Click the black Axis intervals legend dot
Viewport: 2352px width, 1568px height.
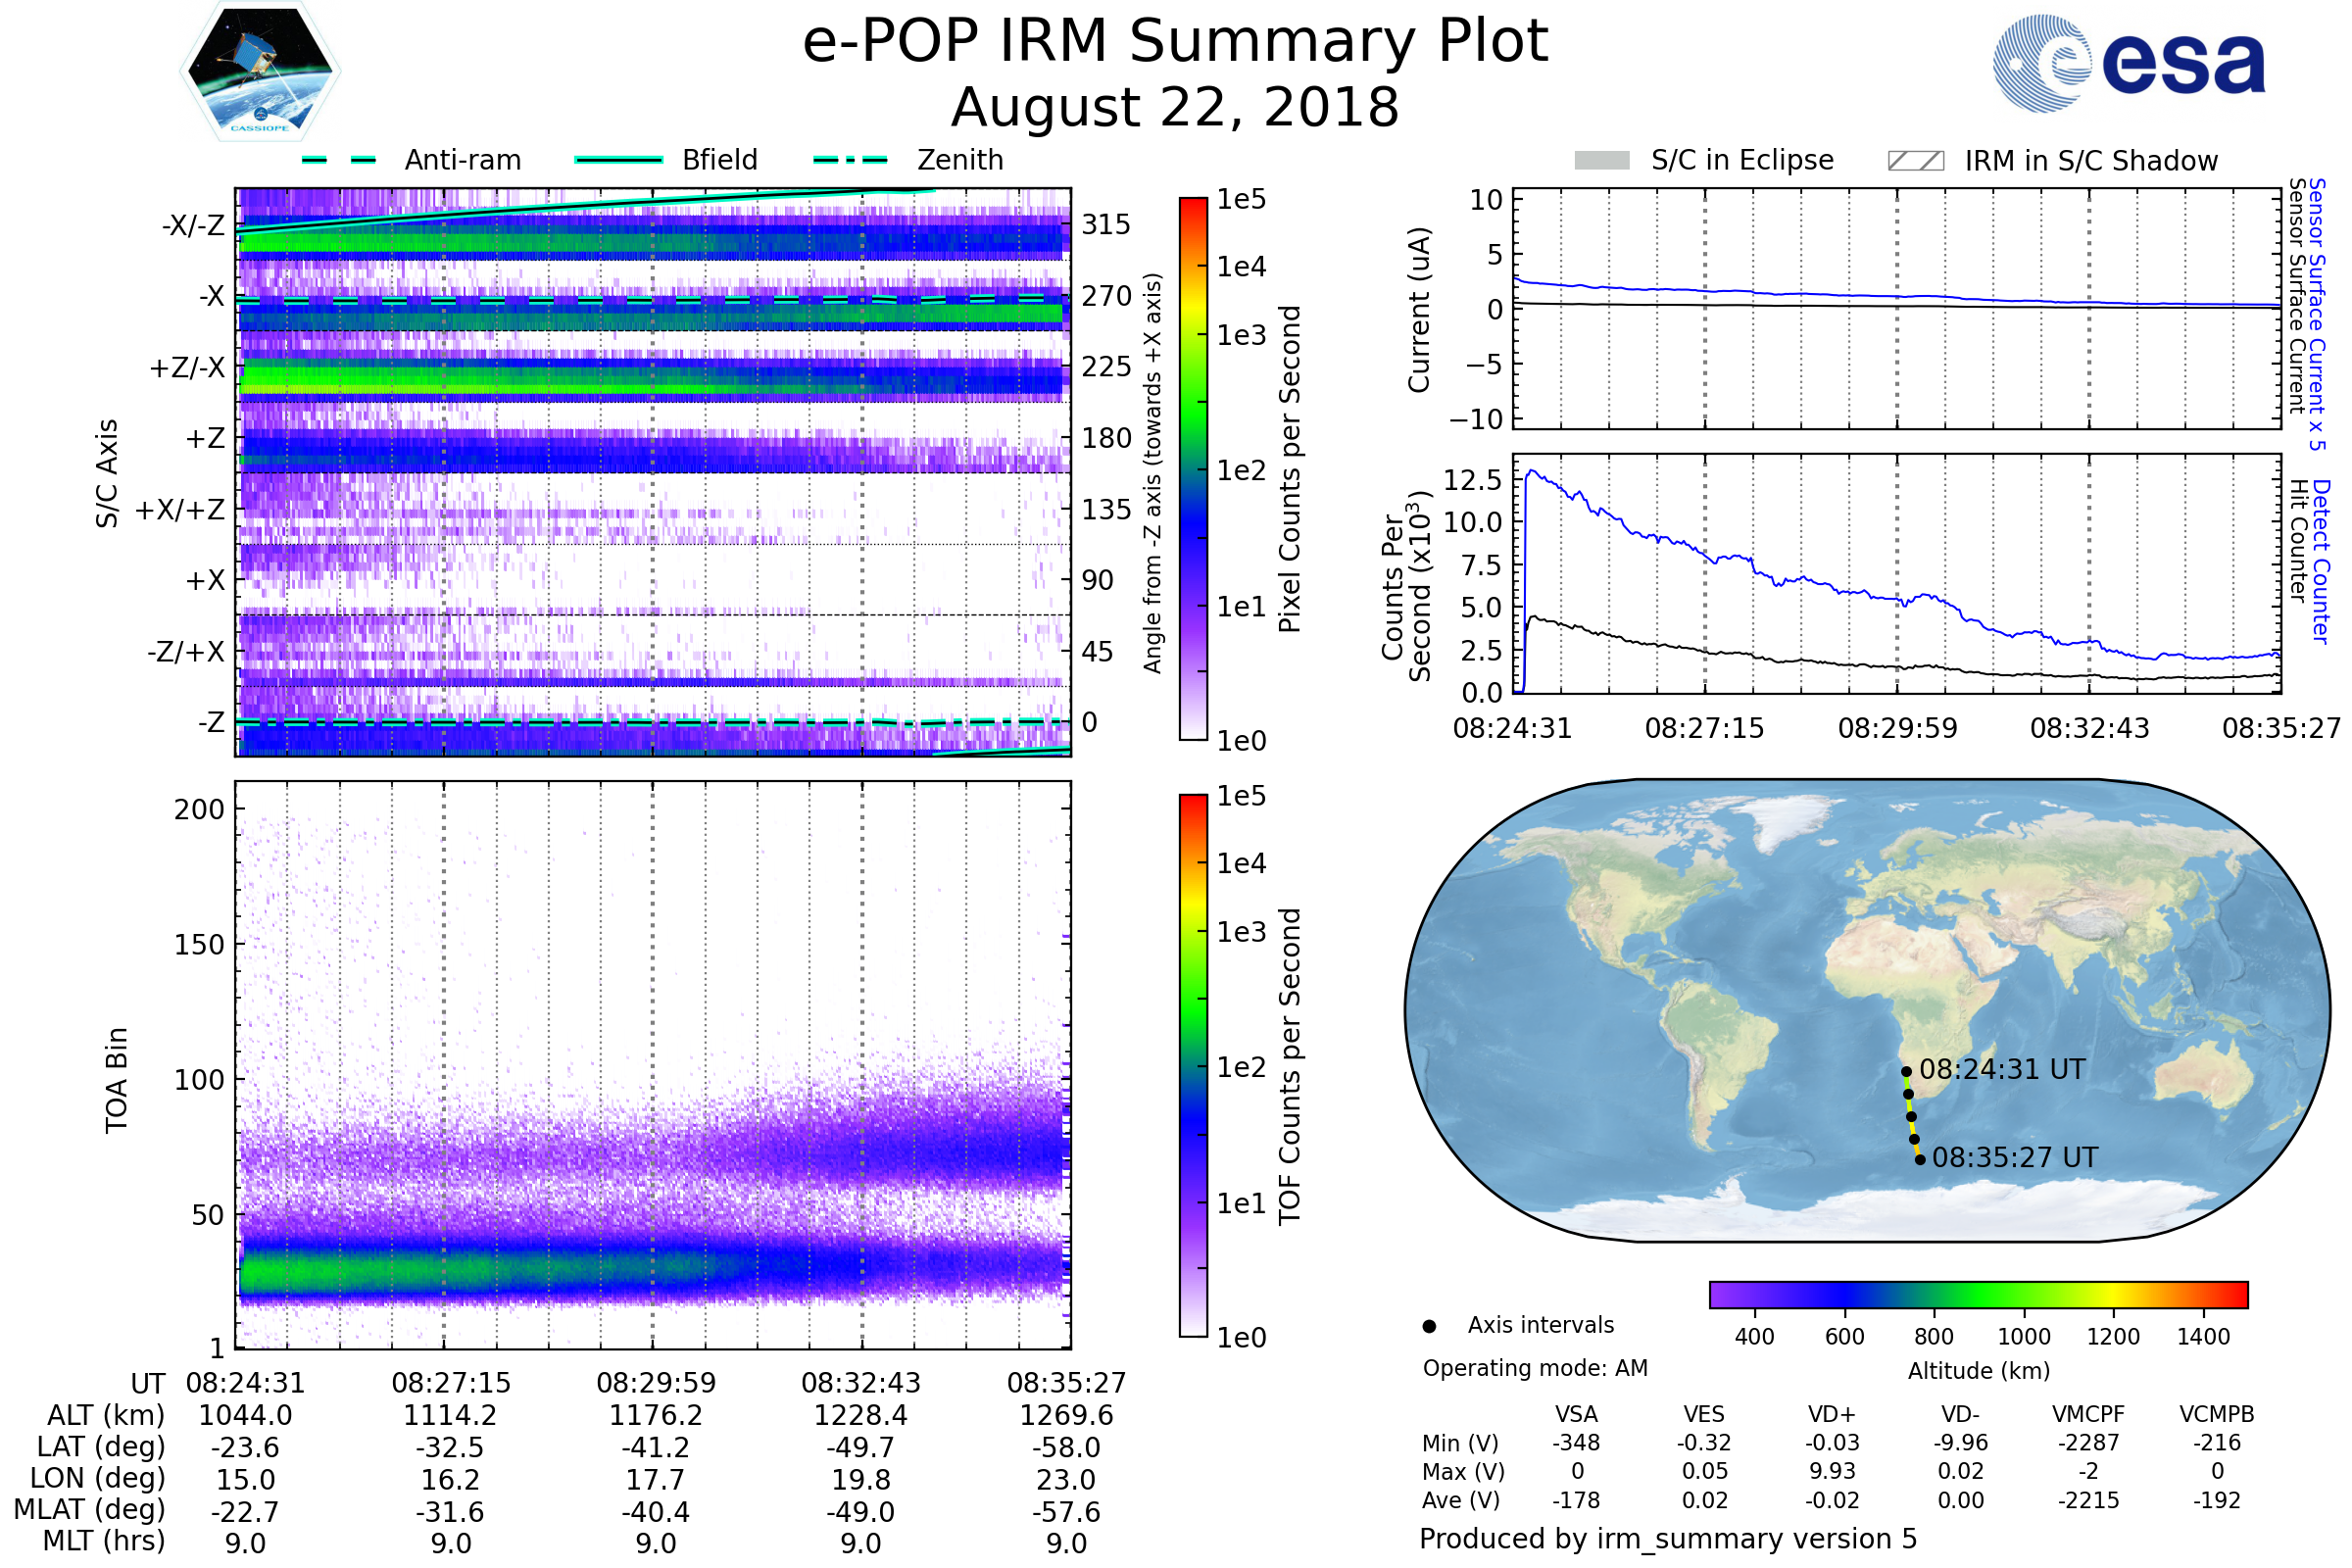click(x=1429, y=1326)
